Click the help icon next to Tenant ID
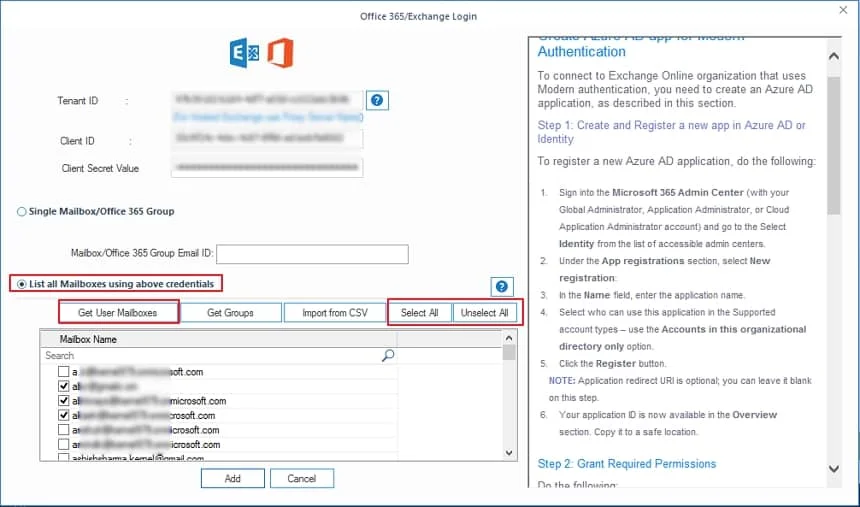This screenshot has width=860, height=507. coord(377,100)
